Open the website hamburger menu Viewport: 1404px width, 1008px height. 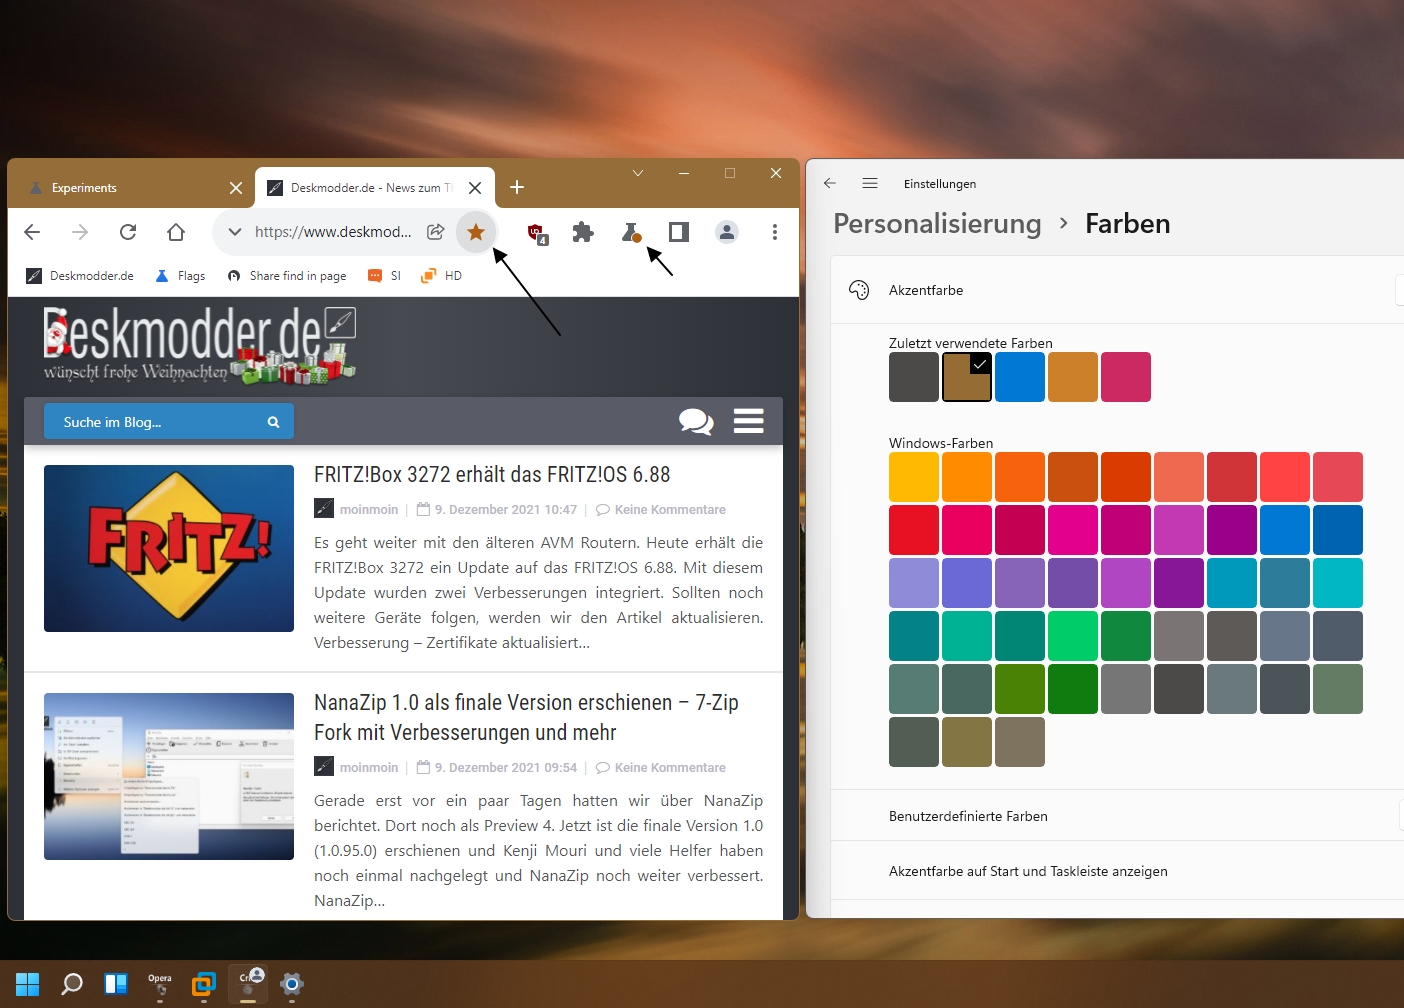coord(749,421)
